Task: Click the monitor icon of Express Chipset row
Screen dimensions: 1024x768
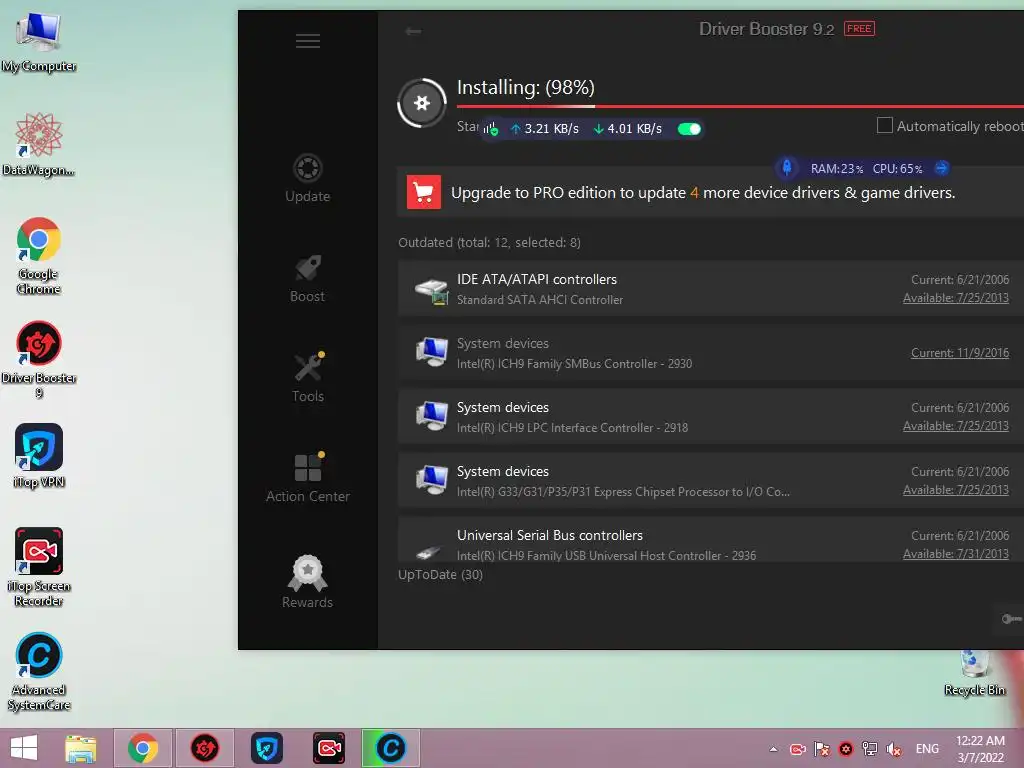Action: (432, 480)
